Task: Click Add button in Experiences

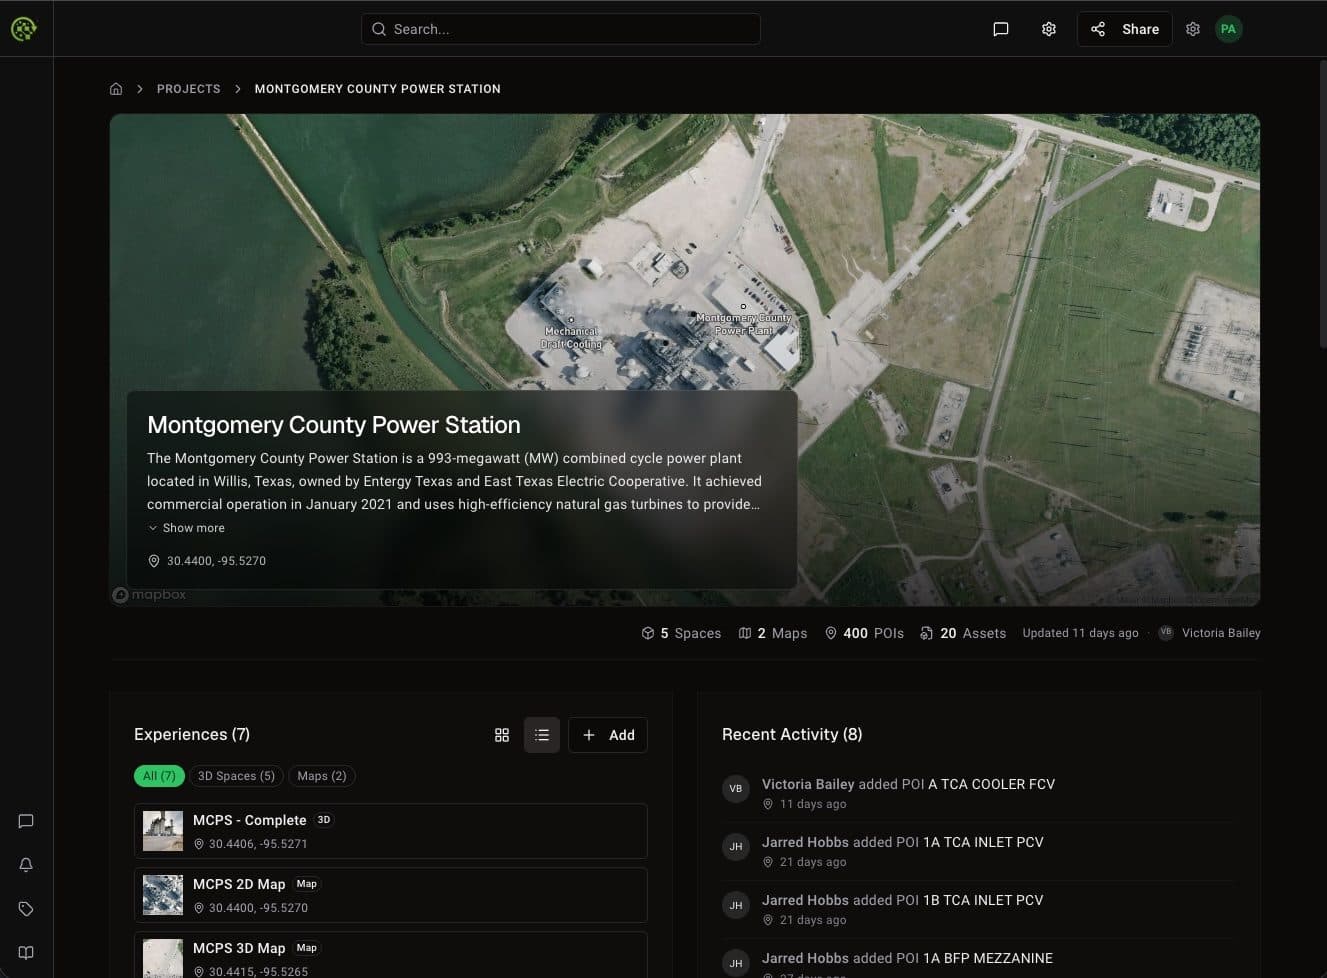Action: [608, 735]
